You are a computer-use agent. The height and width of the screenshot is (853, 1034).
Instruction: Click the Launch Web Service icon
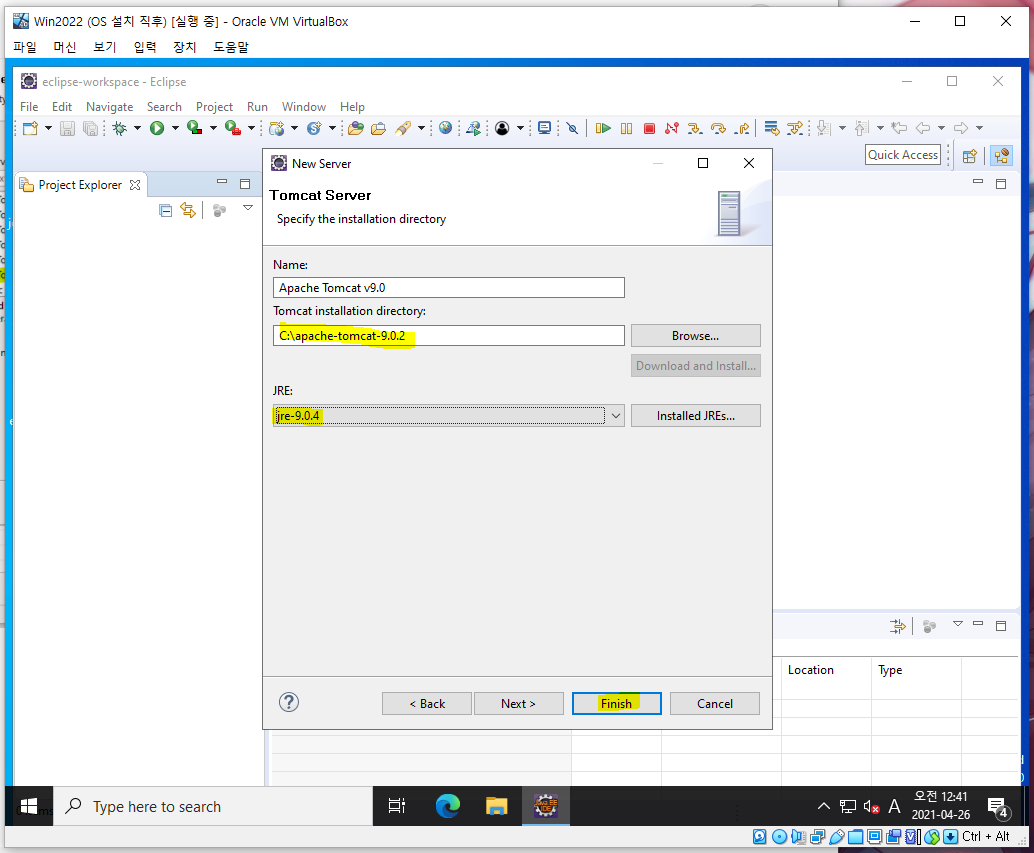pos(473,128)
